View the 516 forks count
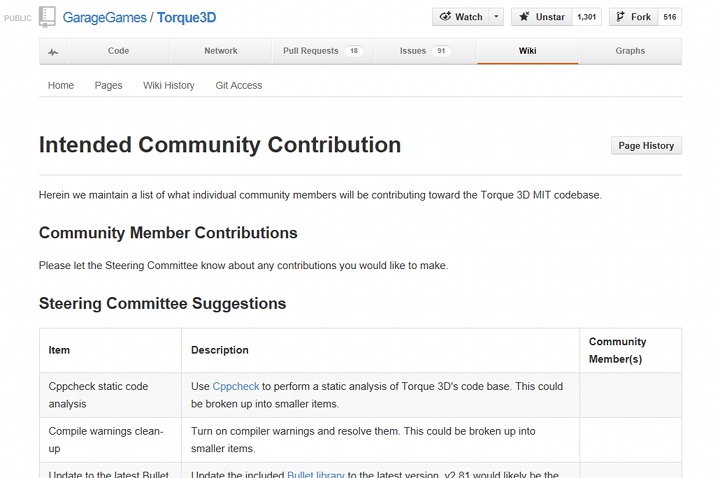Screen dimensions: 720x478 [669, 17]
